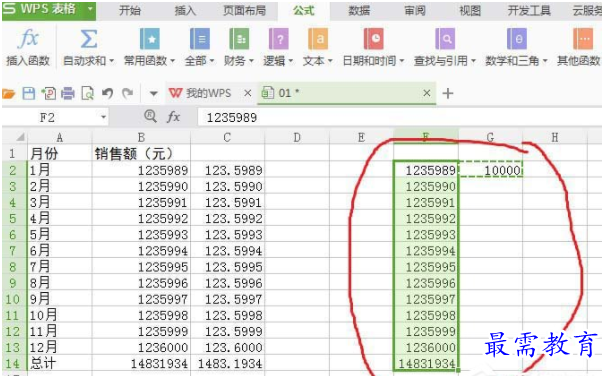606x376 pixels.
Task: Open the Common Functions star book icon
Action: pyautogui.click(x=150, y=39)
